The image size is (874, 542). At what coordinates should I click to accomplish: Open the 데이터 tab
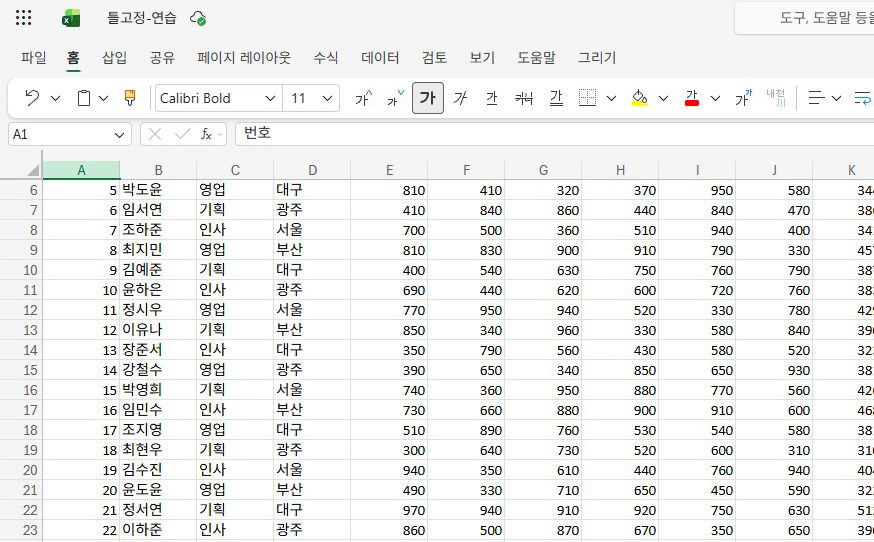pos(380,57)
